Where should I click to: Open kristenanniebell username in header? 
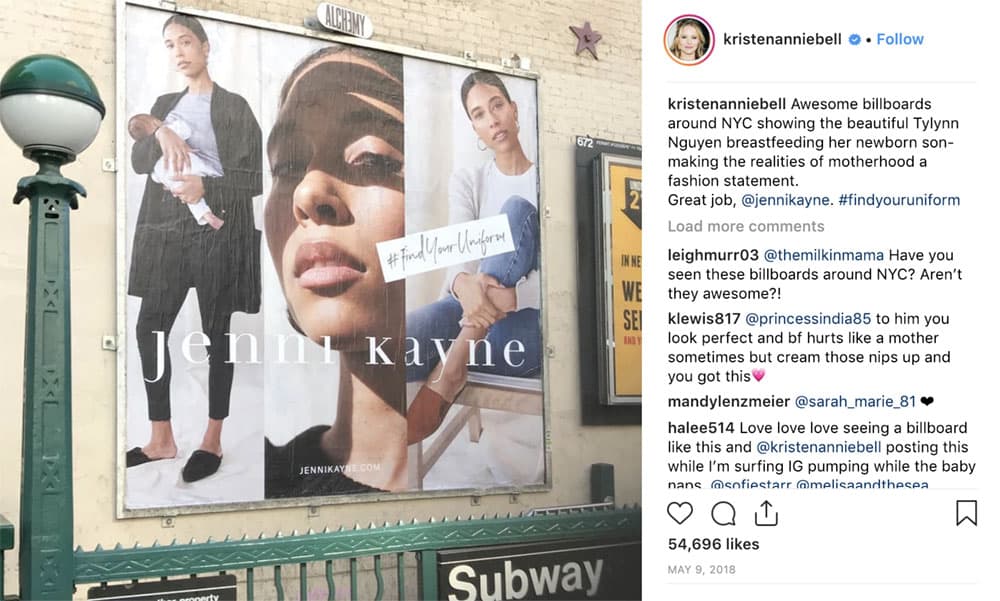(x=783, y=40)
